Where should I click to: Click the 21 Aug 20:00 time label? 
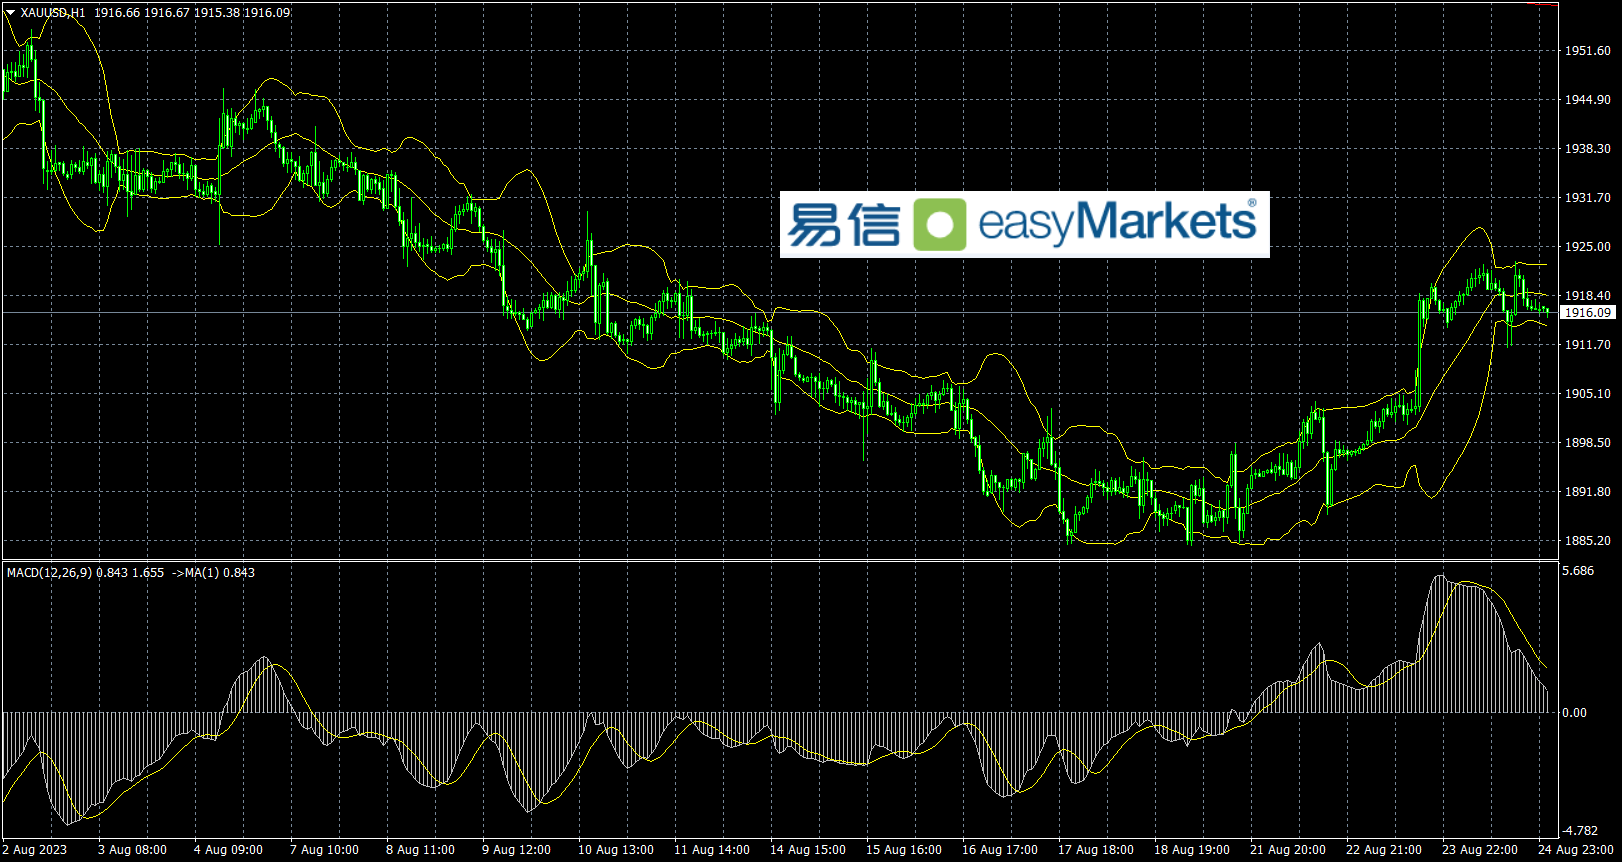(1288, 850)
